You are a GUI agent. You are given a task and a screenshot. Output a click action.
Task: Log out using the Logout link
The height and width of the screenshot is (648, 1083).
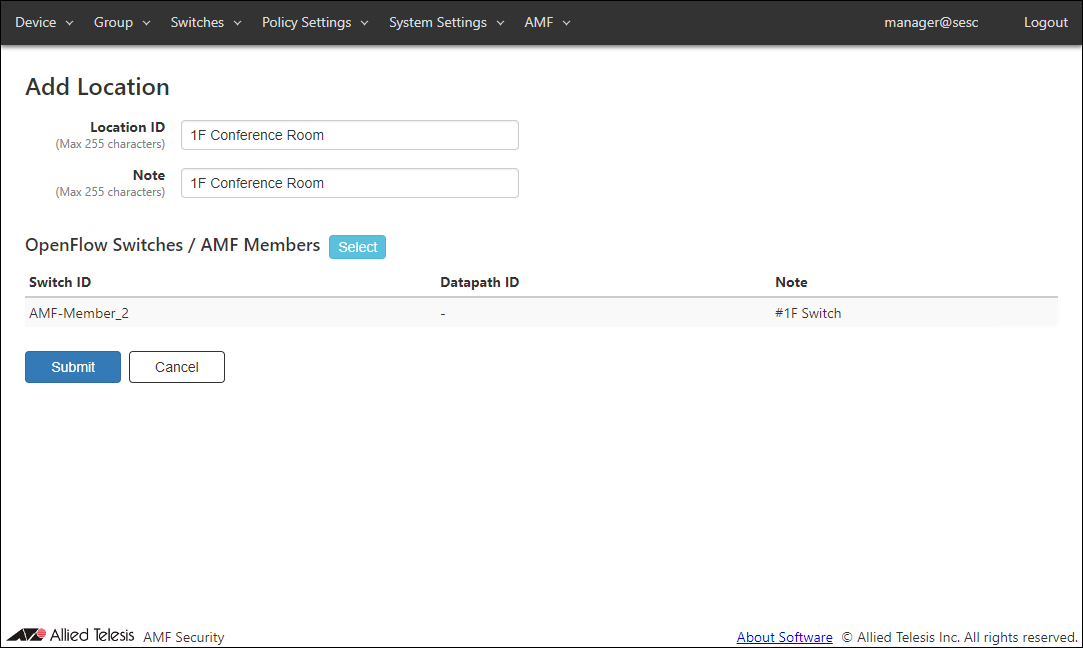(x=1045, y=22)
